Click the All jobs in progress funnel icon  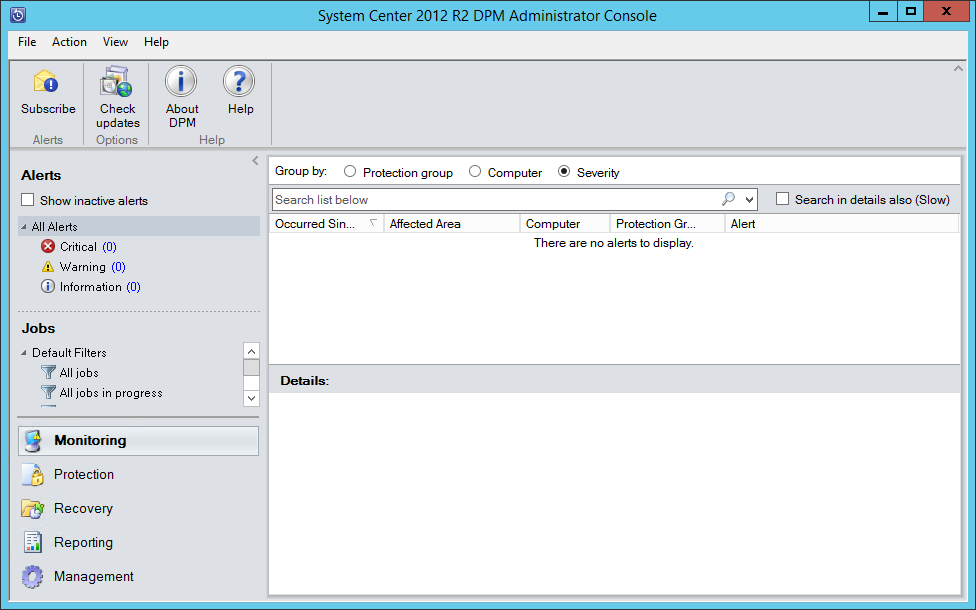click(48, 392)
